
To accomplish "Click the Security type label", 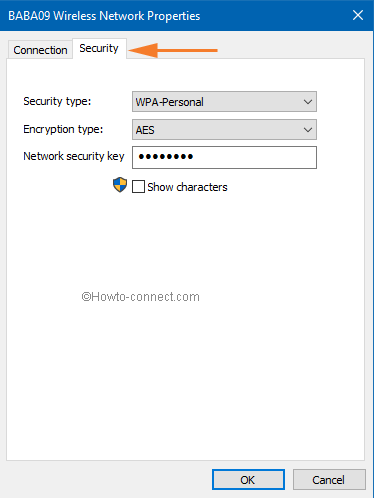I will click(x=57, y=101).
